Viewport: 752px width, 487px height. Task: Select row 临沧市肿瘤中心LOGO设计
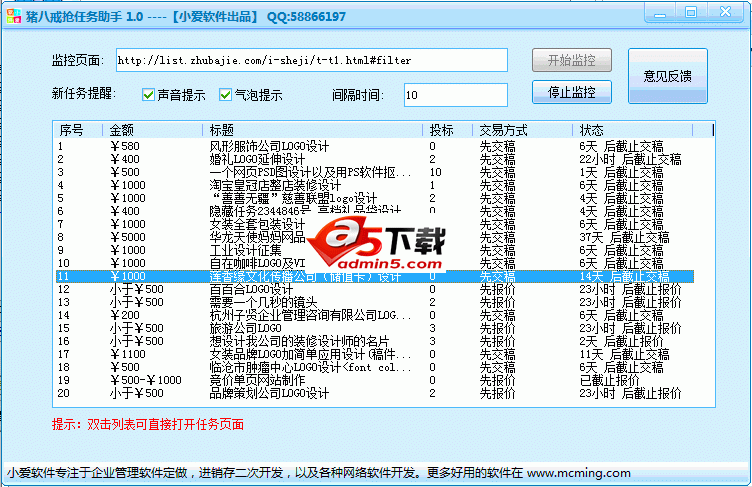pos(374,367)
